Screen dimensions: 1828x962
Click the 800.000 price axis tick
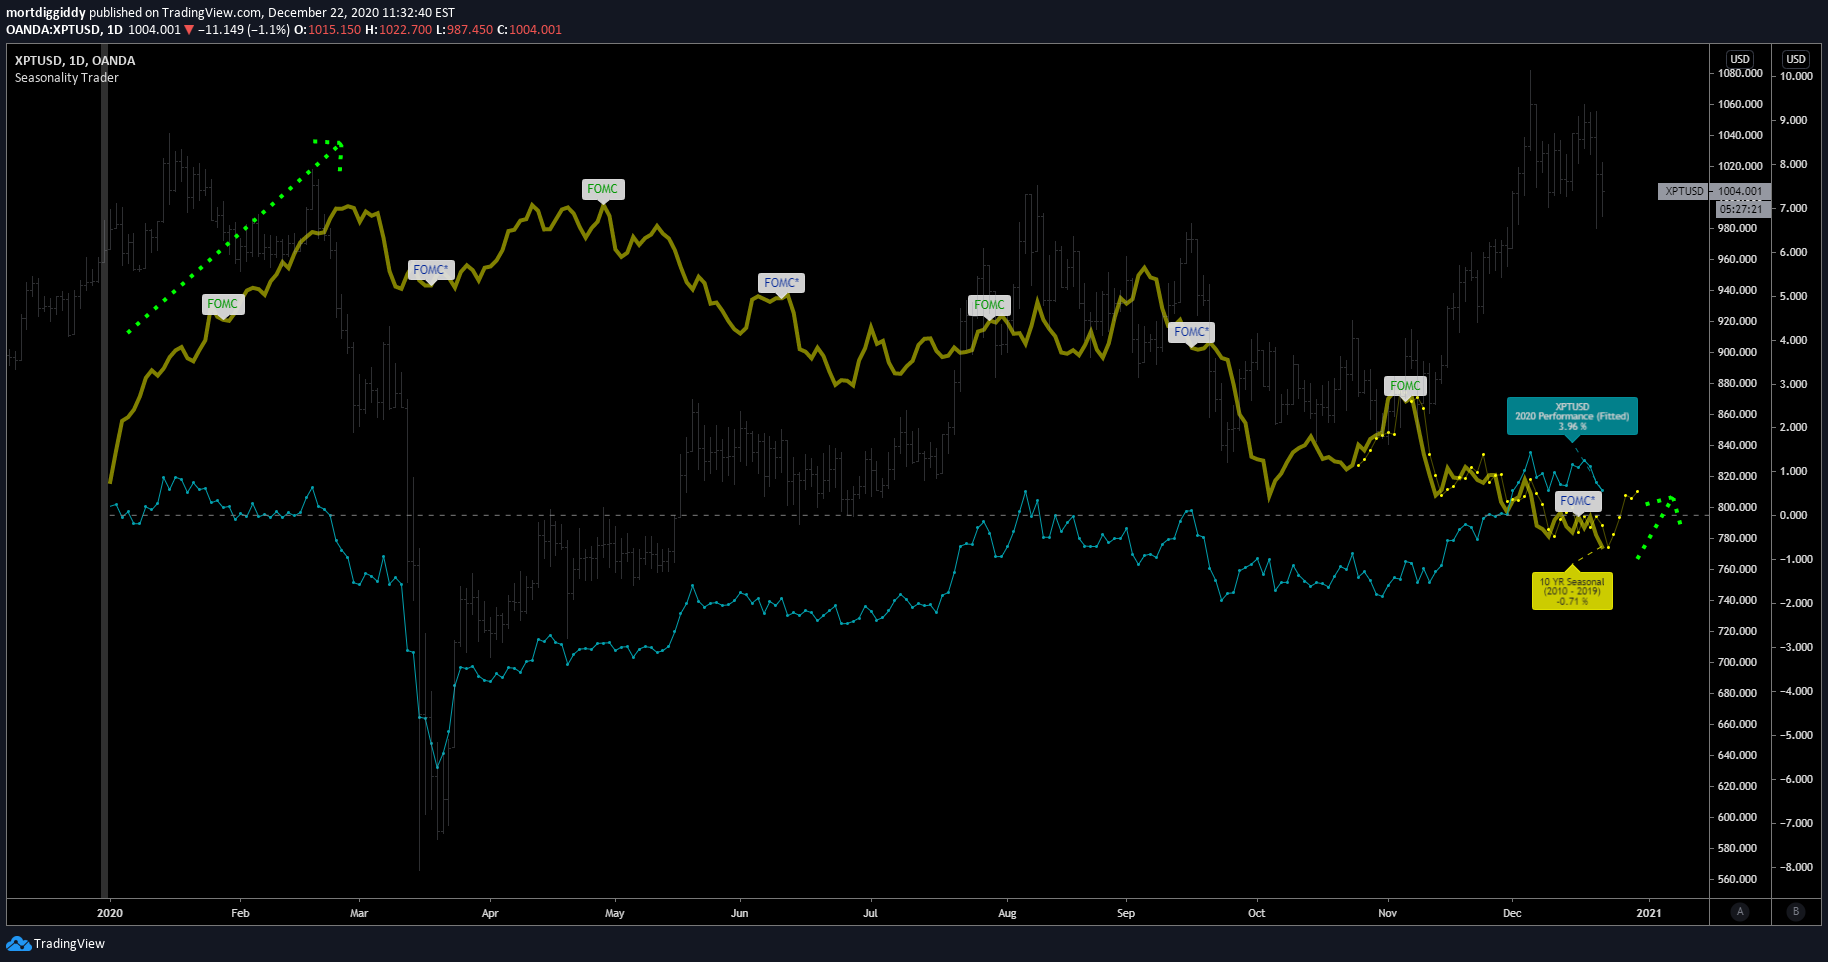[1738, 507]
